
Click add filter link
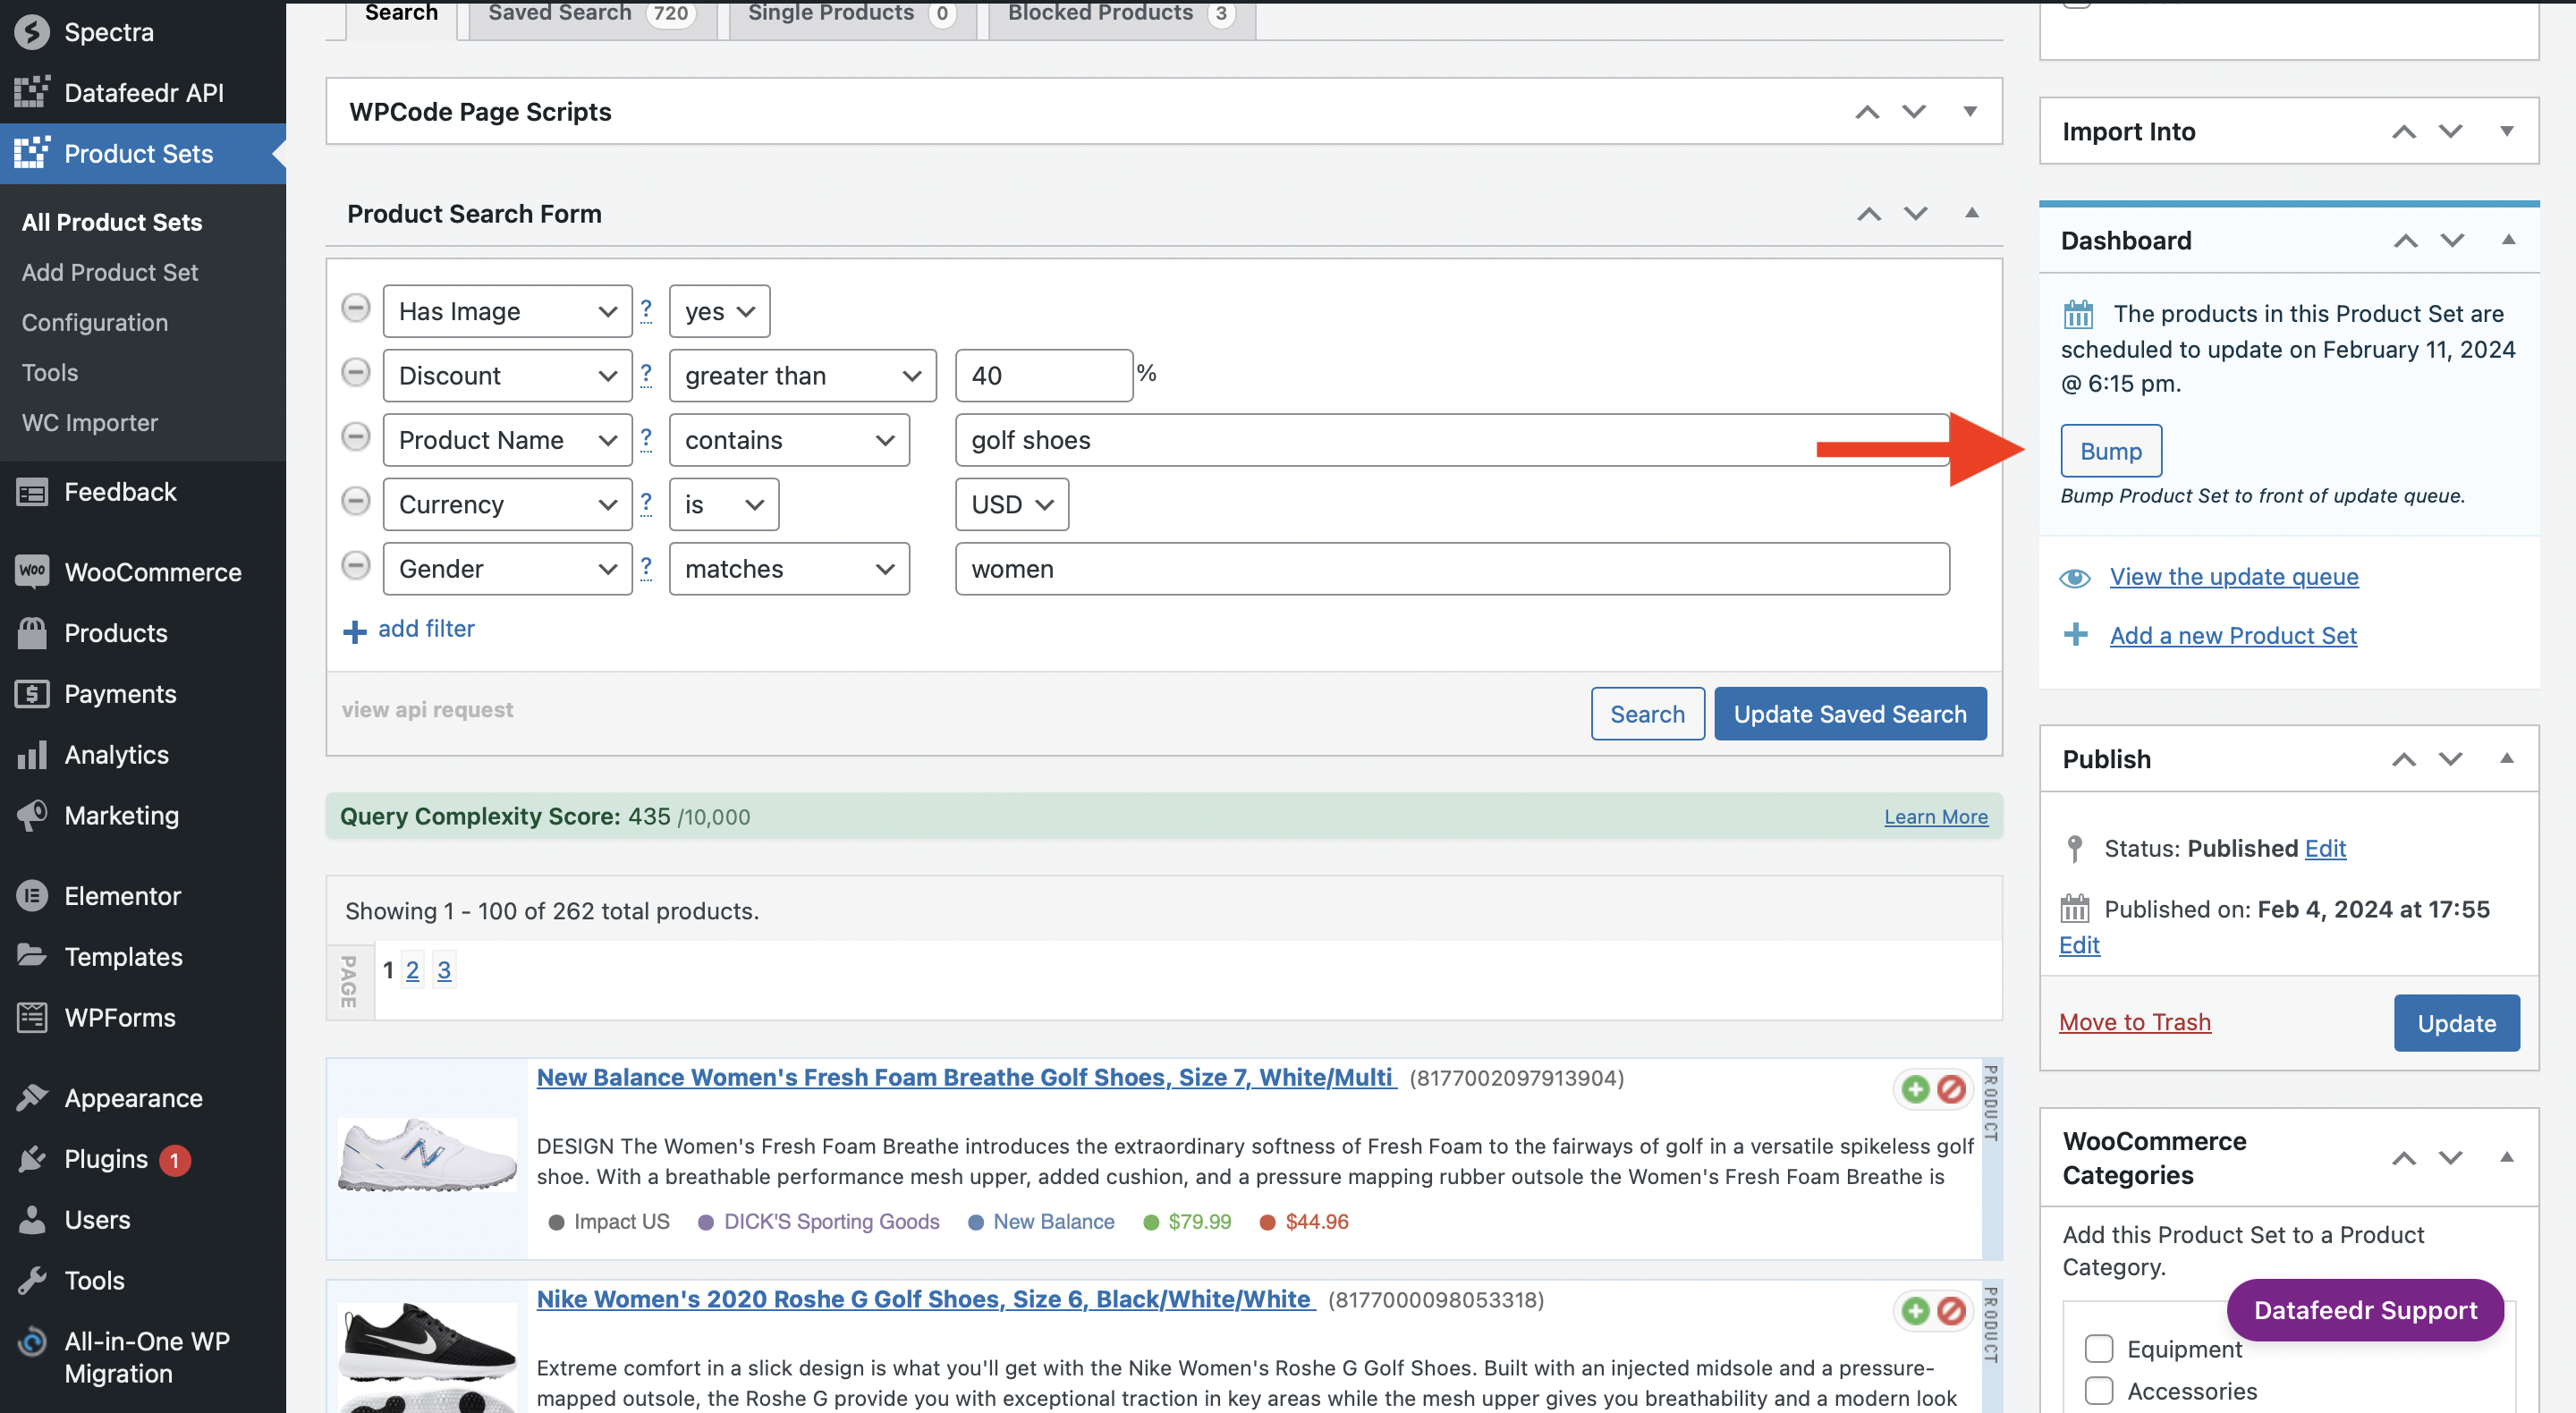coord(426,629)
